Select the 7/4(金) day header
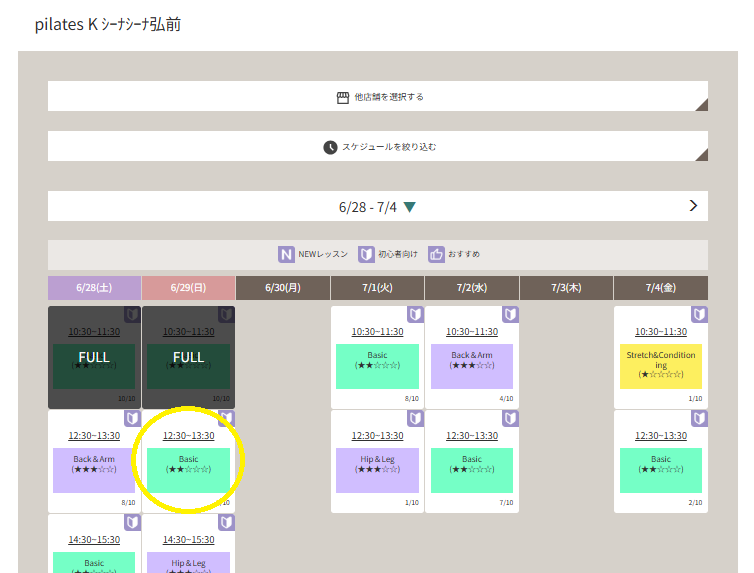754x573 pixels. pyautogui.click(x=661, y=288)
